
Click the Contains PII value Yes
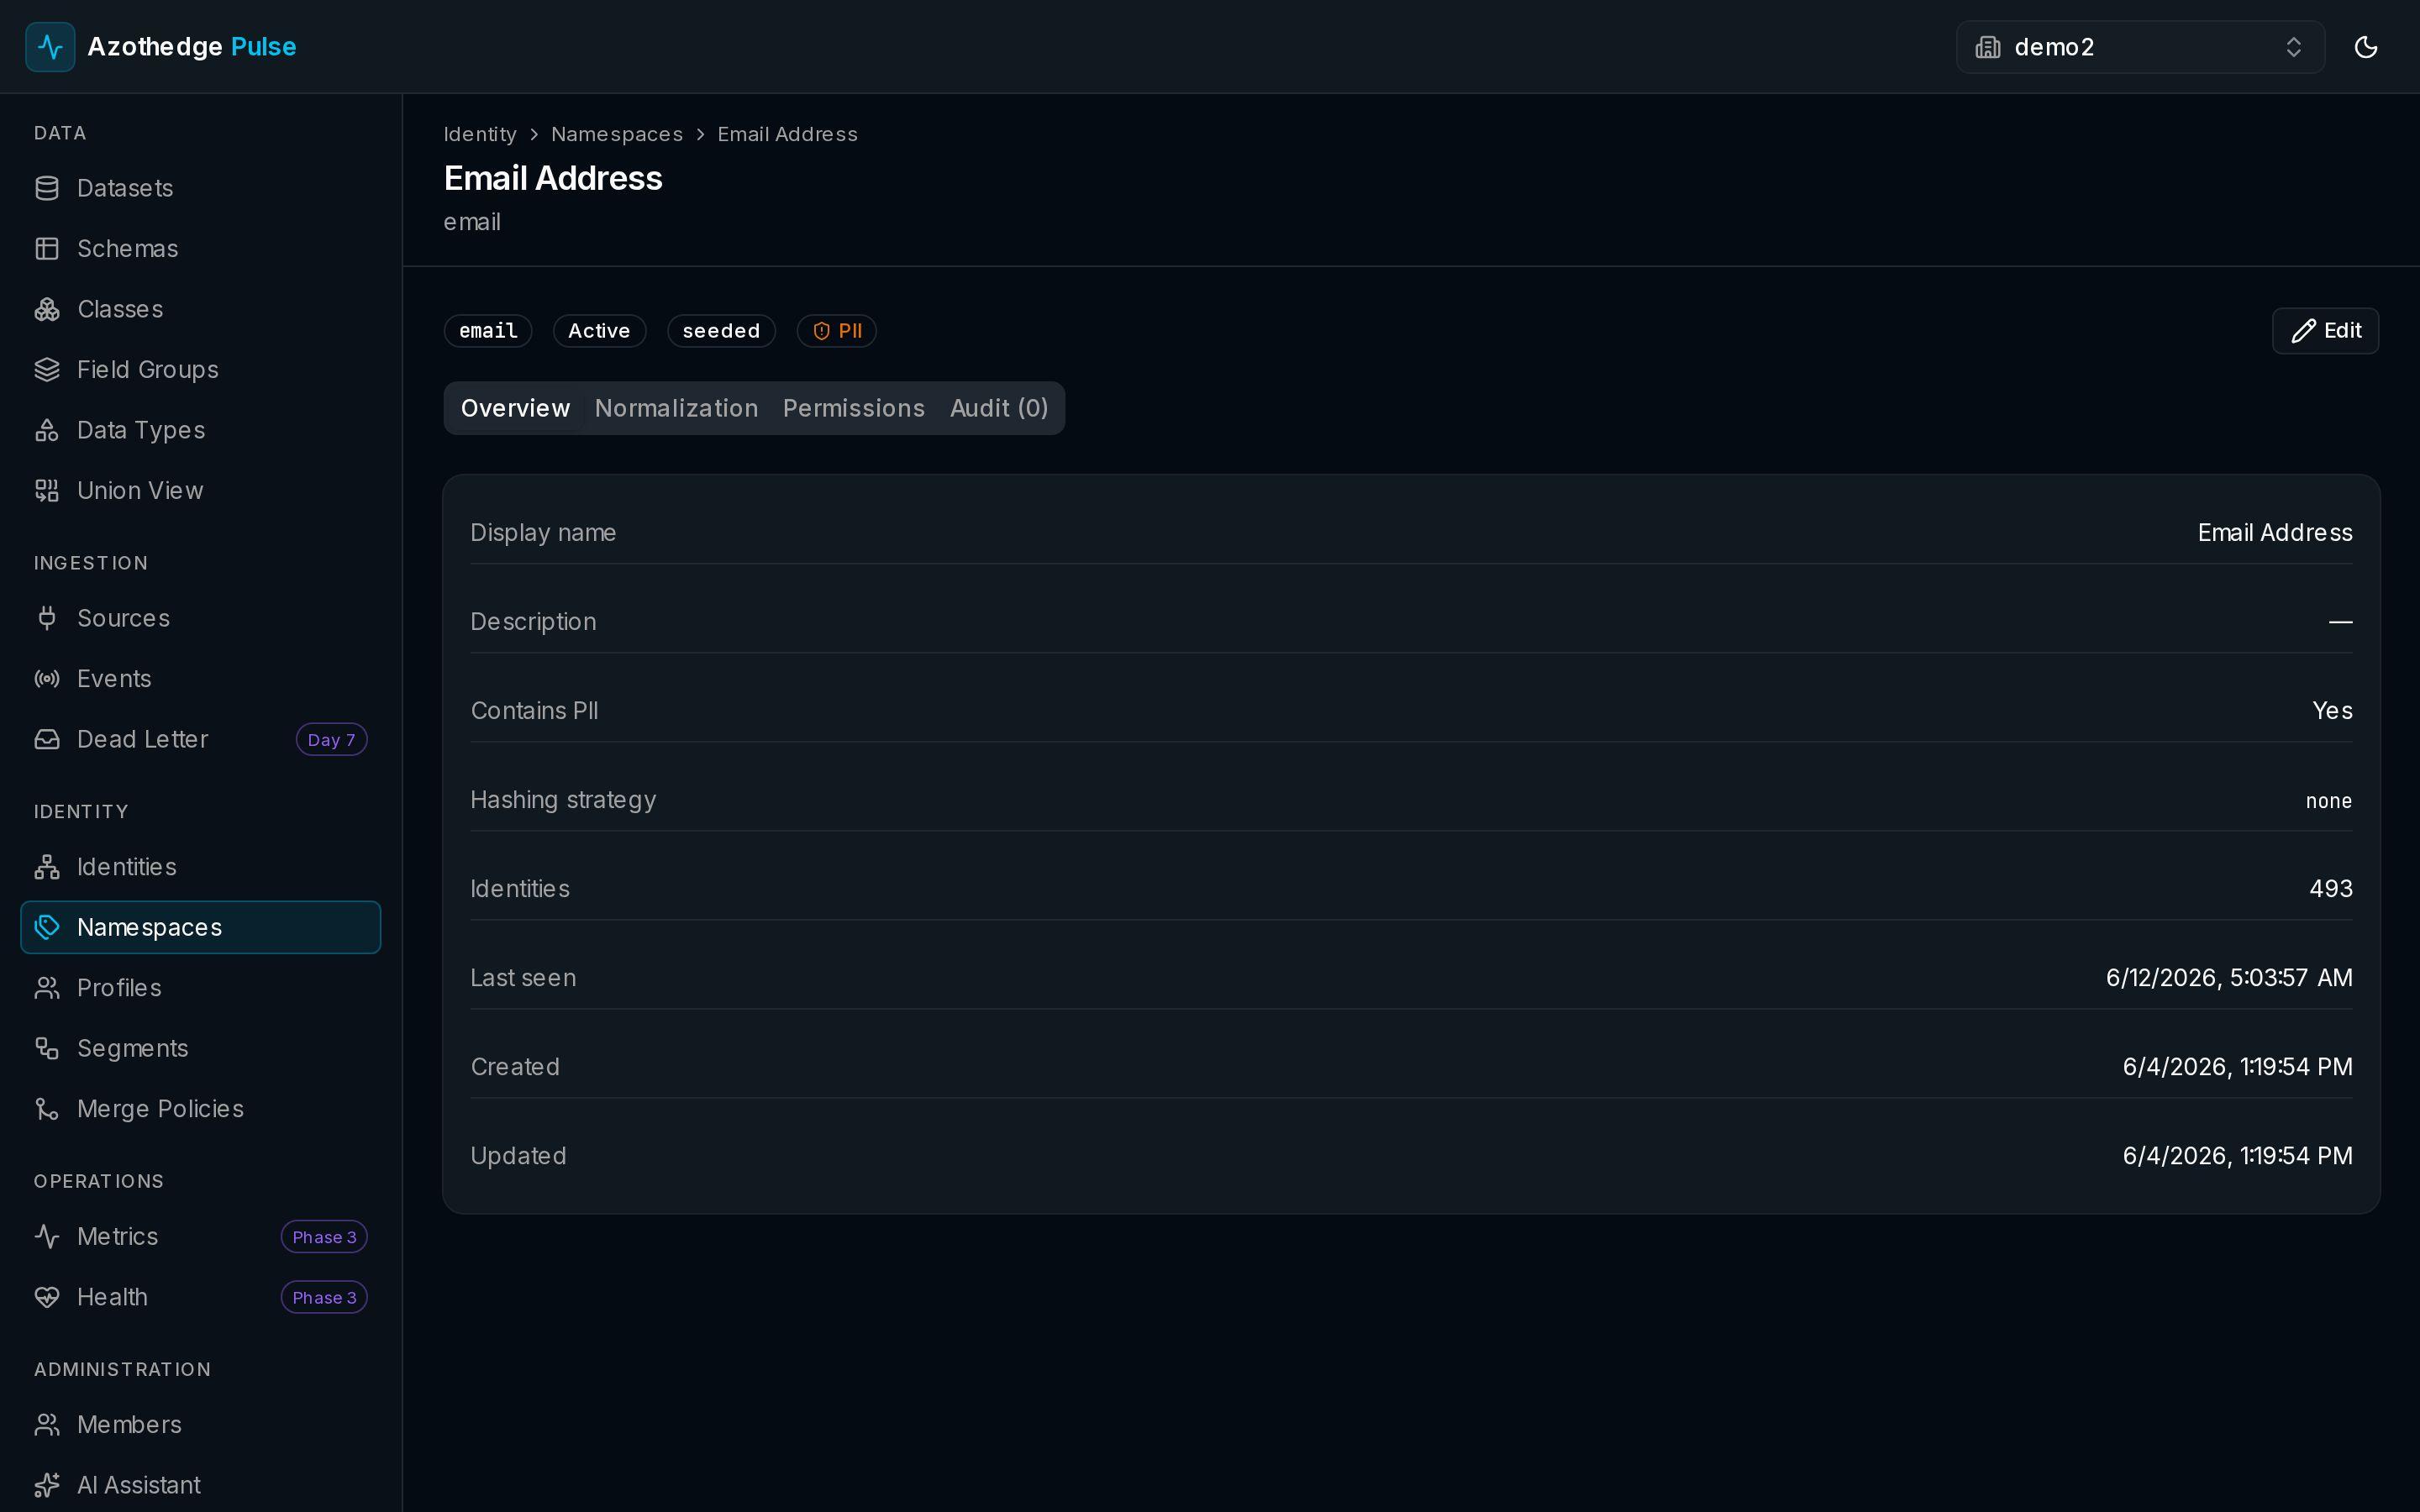coord(2332,711)
